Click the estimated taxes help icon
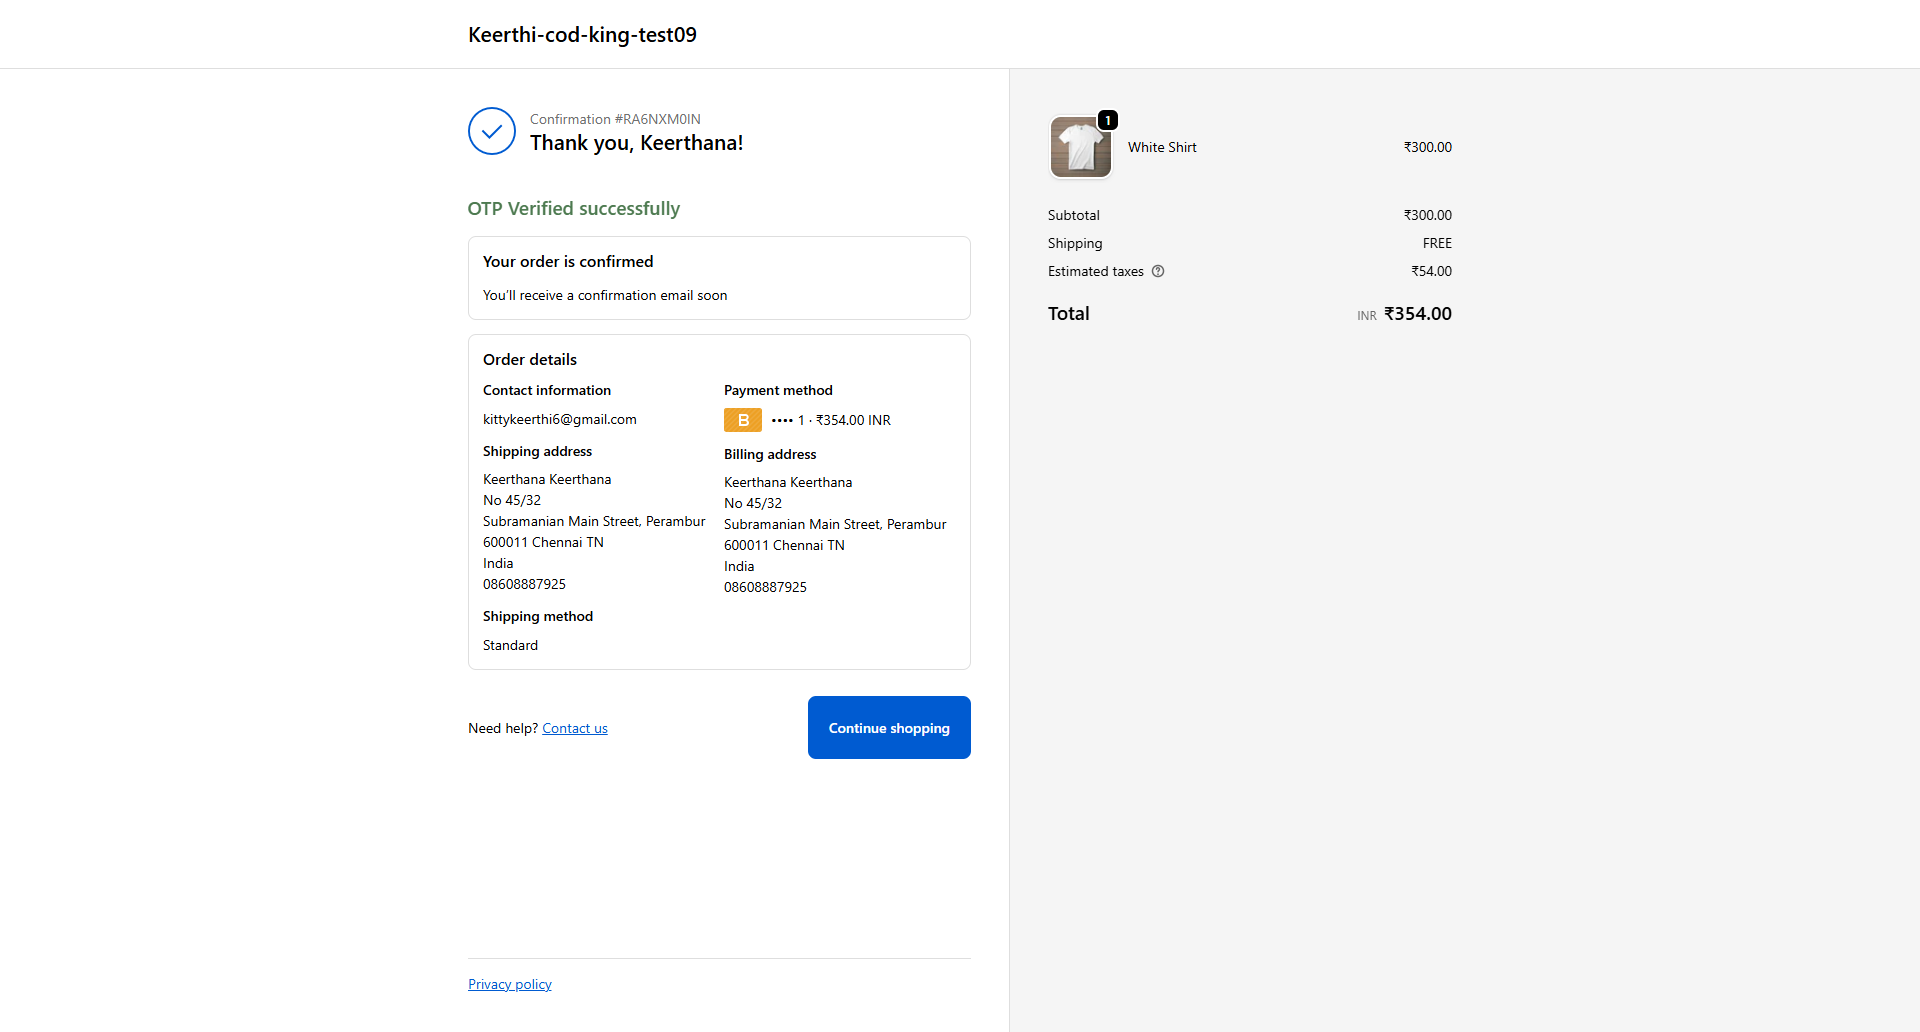Image resolution: width=1920 pixels, height=1032 pixels. click(1158, 271)
